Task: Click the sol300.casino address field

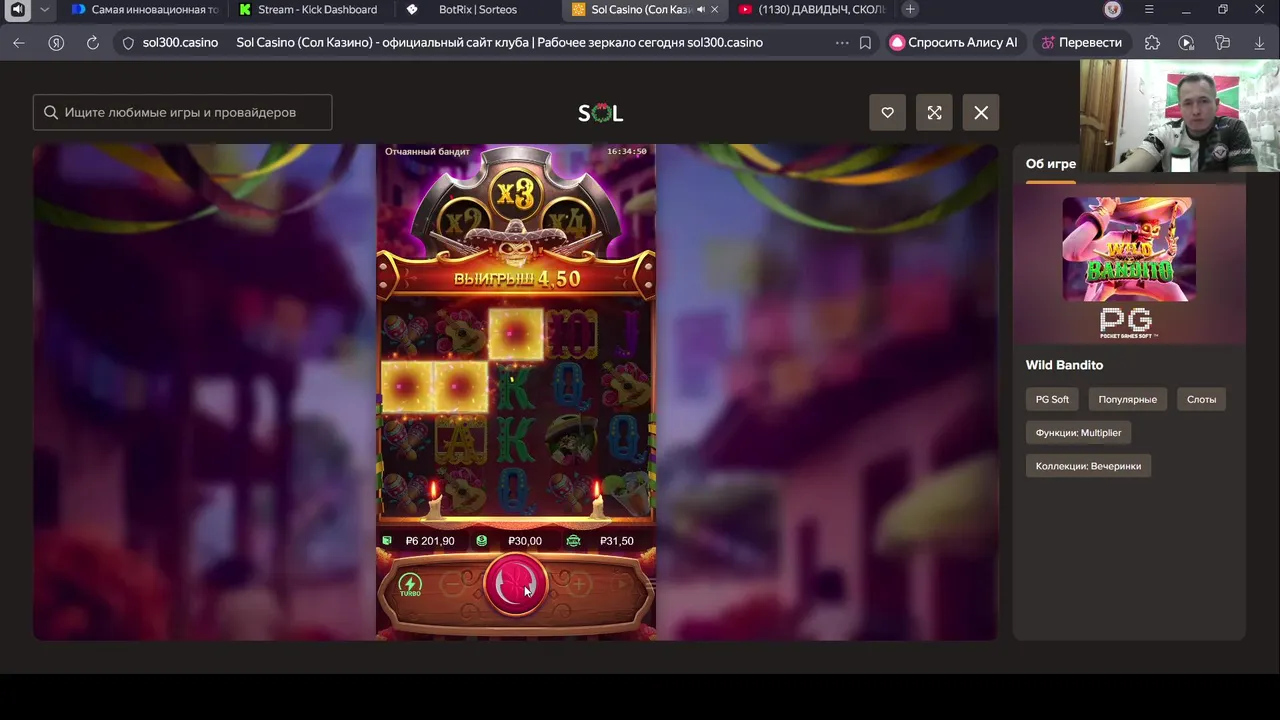Action: tap(180, 43)
